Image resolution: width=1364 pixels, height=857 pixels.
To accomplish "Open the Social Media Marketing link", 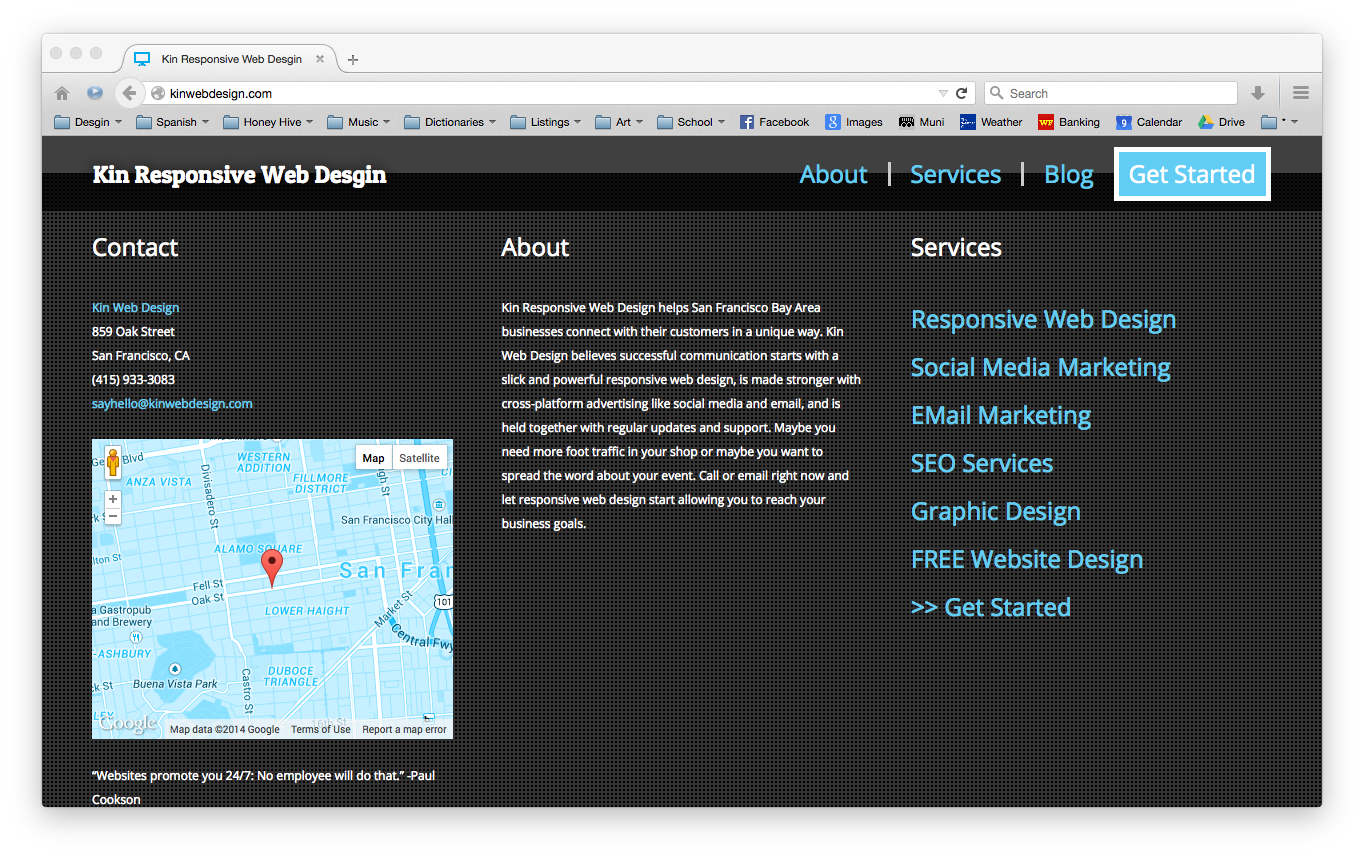I will point(1041,367).
